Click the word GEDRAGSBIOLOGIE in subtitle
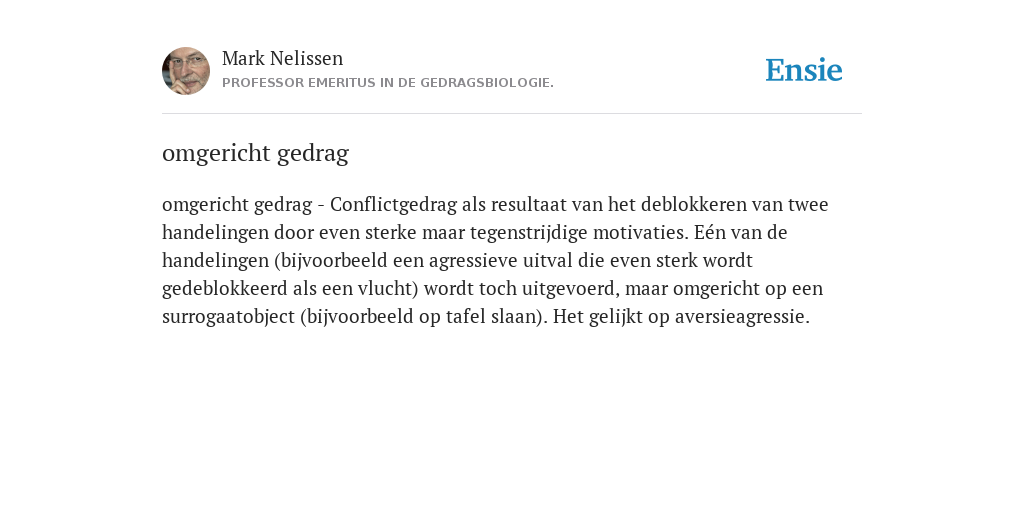This screenshot has width=1024, height=512. [x=487, y=83]
